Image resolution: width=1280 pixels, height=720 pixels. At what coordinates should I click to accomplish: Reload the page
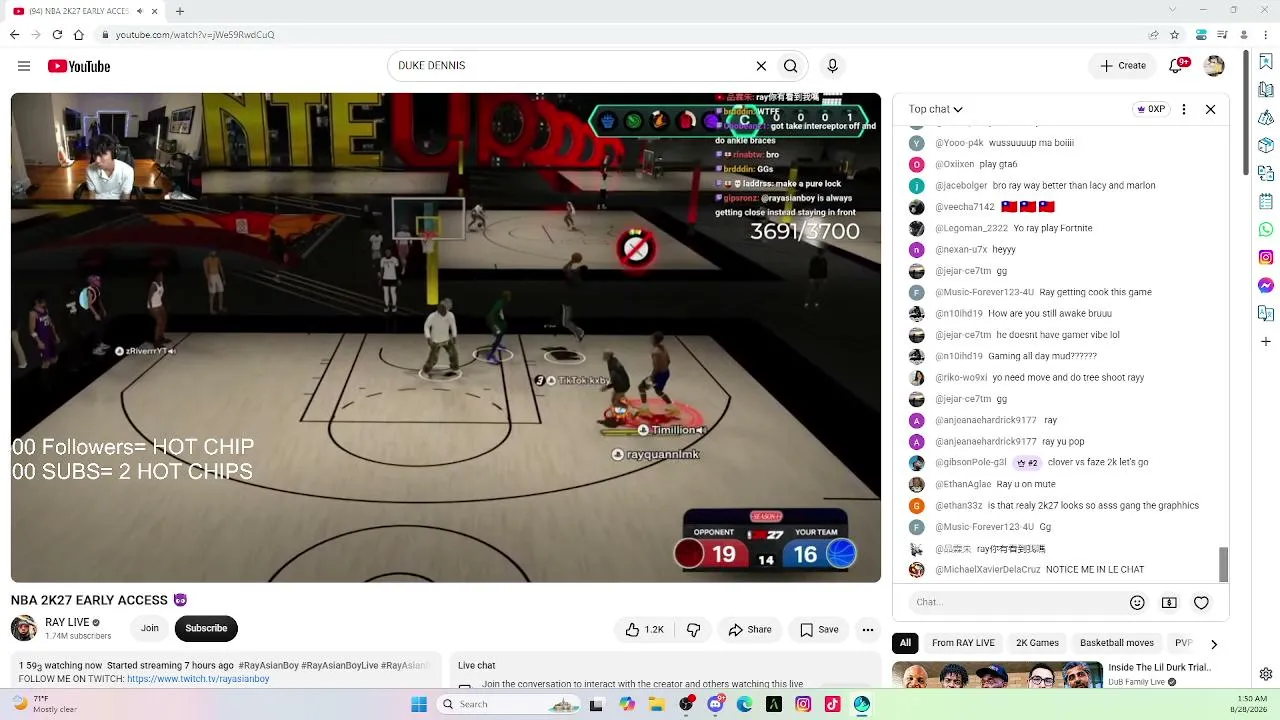click(57, 35)
